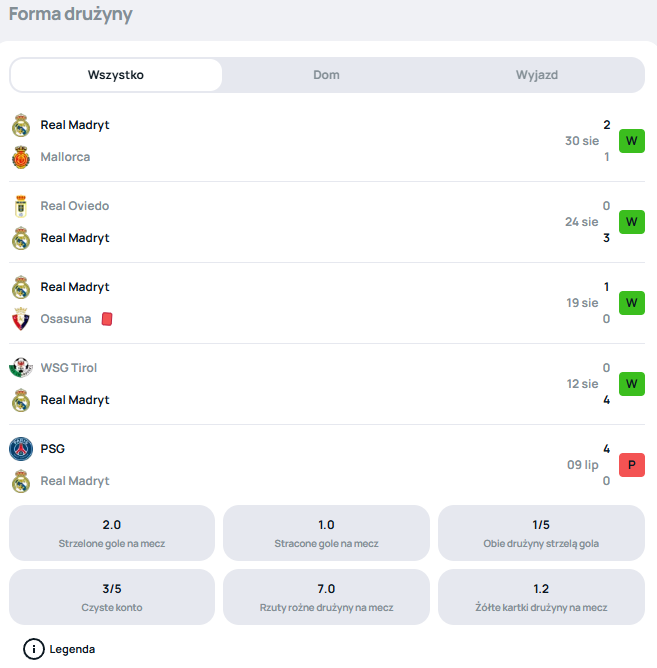Click the Żółte kartki drużyny na mecz tile

click(541, 597)
